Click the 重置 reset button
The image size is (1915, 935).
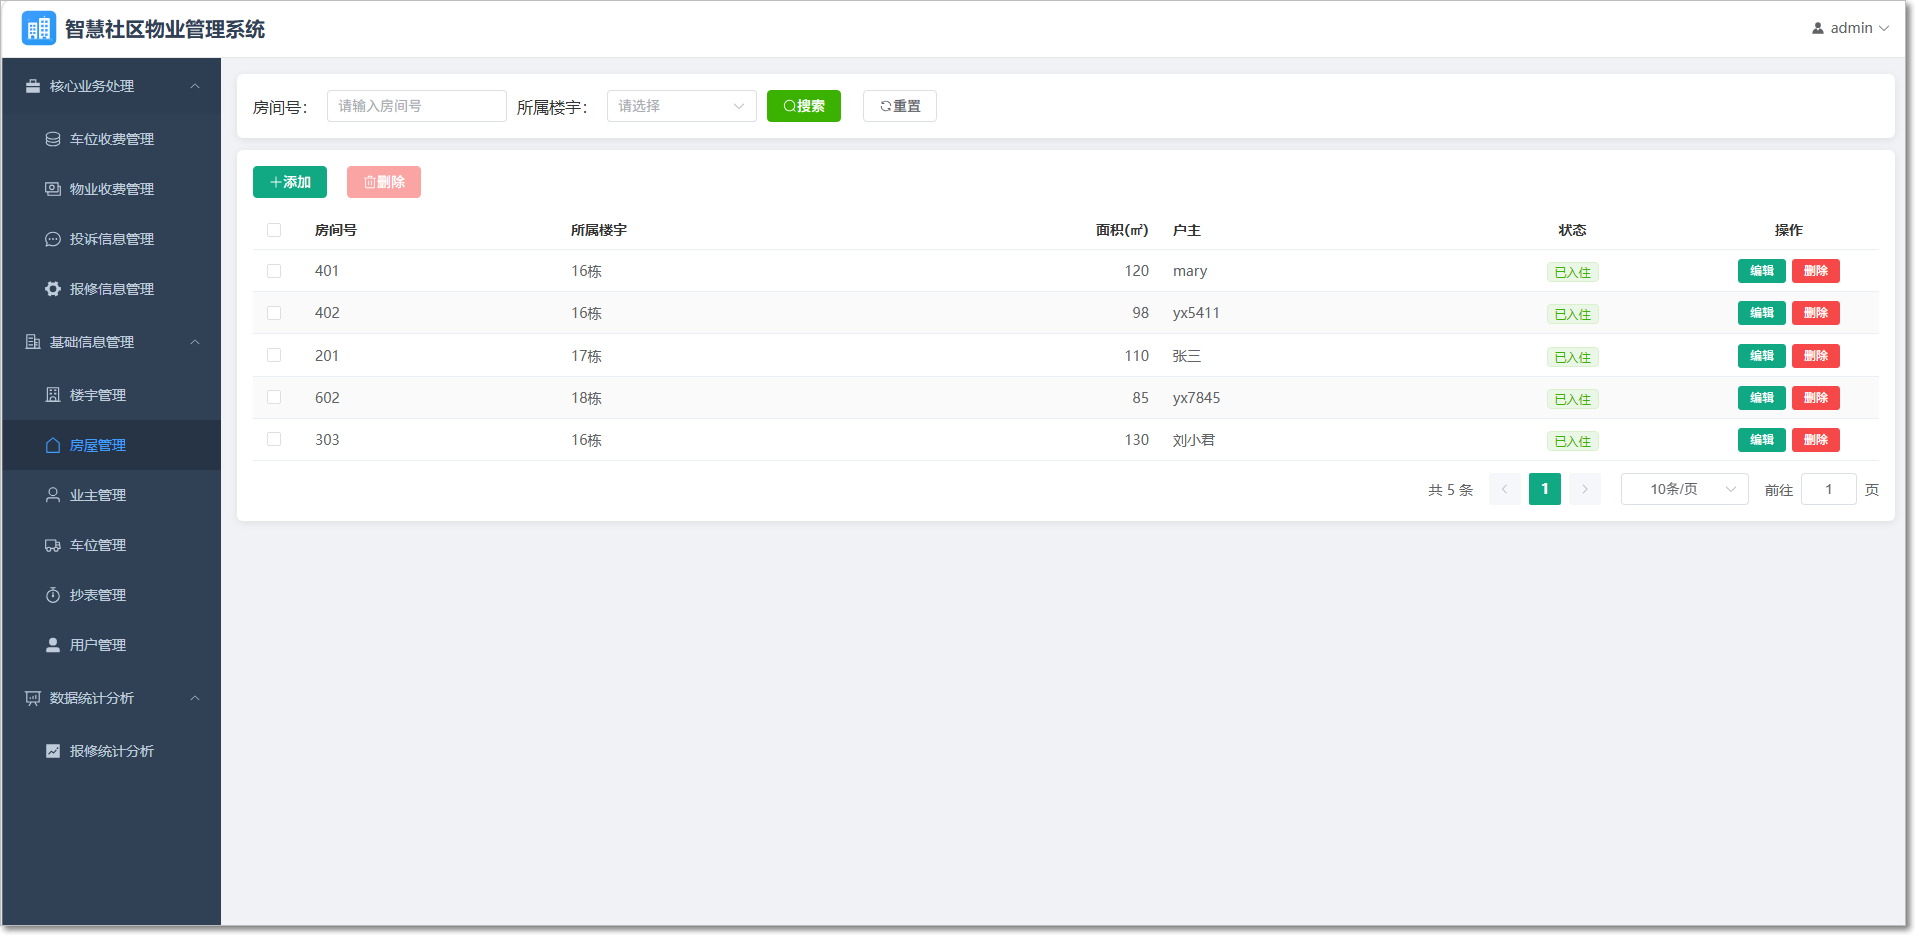click(900, 106)
